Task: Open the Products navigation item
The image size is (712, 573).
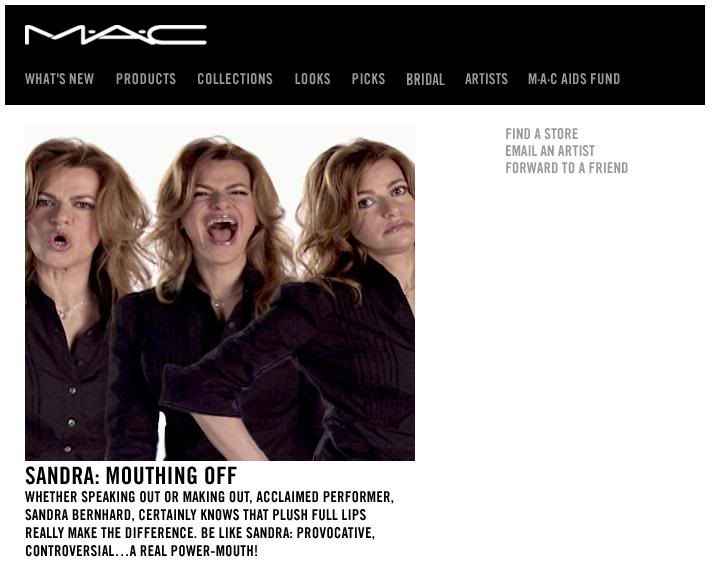Action: [x=146, y=79]
